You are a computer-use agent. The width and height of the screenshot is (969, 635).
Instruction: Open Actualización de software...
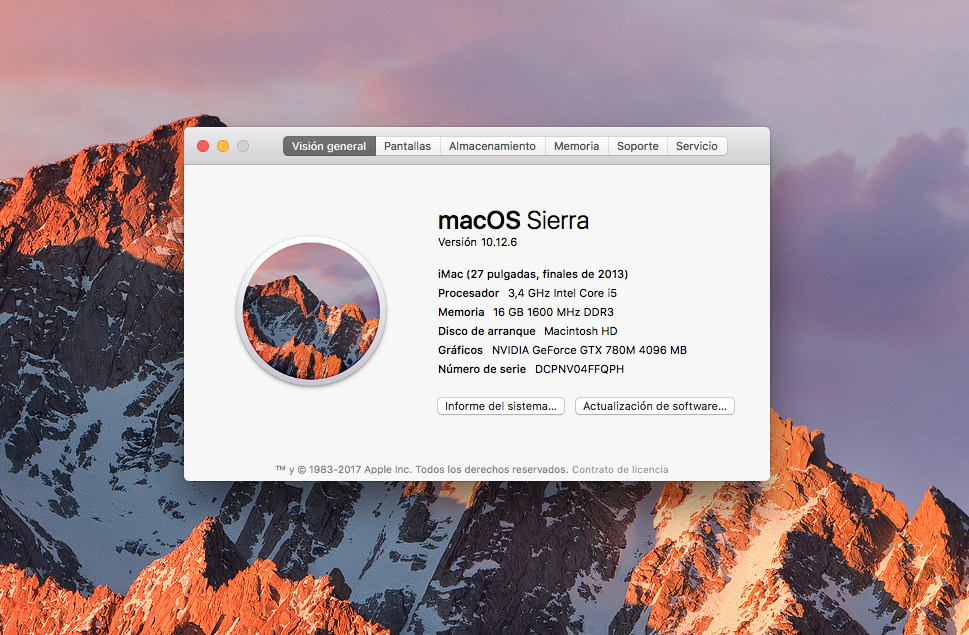pos(654,406)
